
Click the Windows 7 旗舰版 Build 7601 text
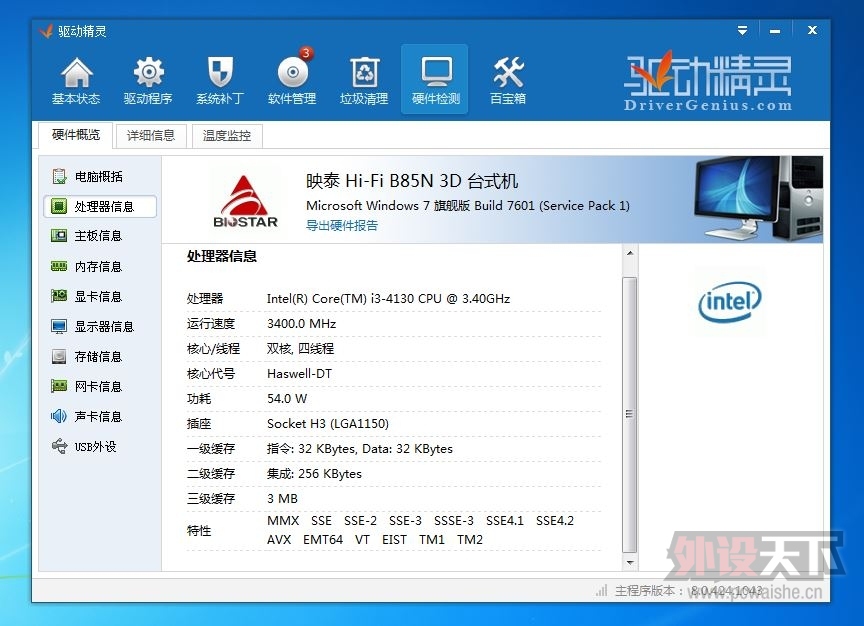468,206
